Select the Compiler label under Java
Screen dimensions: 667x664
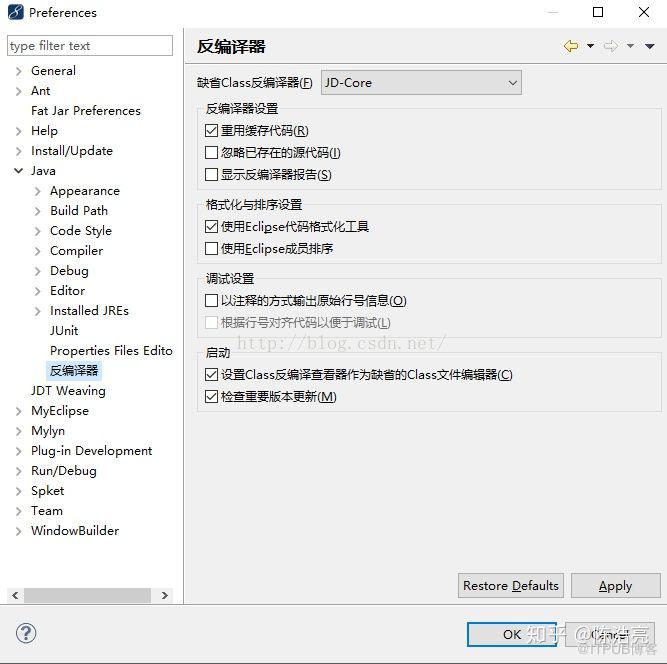(x=76, y=251)
